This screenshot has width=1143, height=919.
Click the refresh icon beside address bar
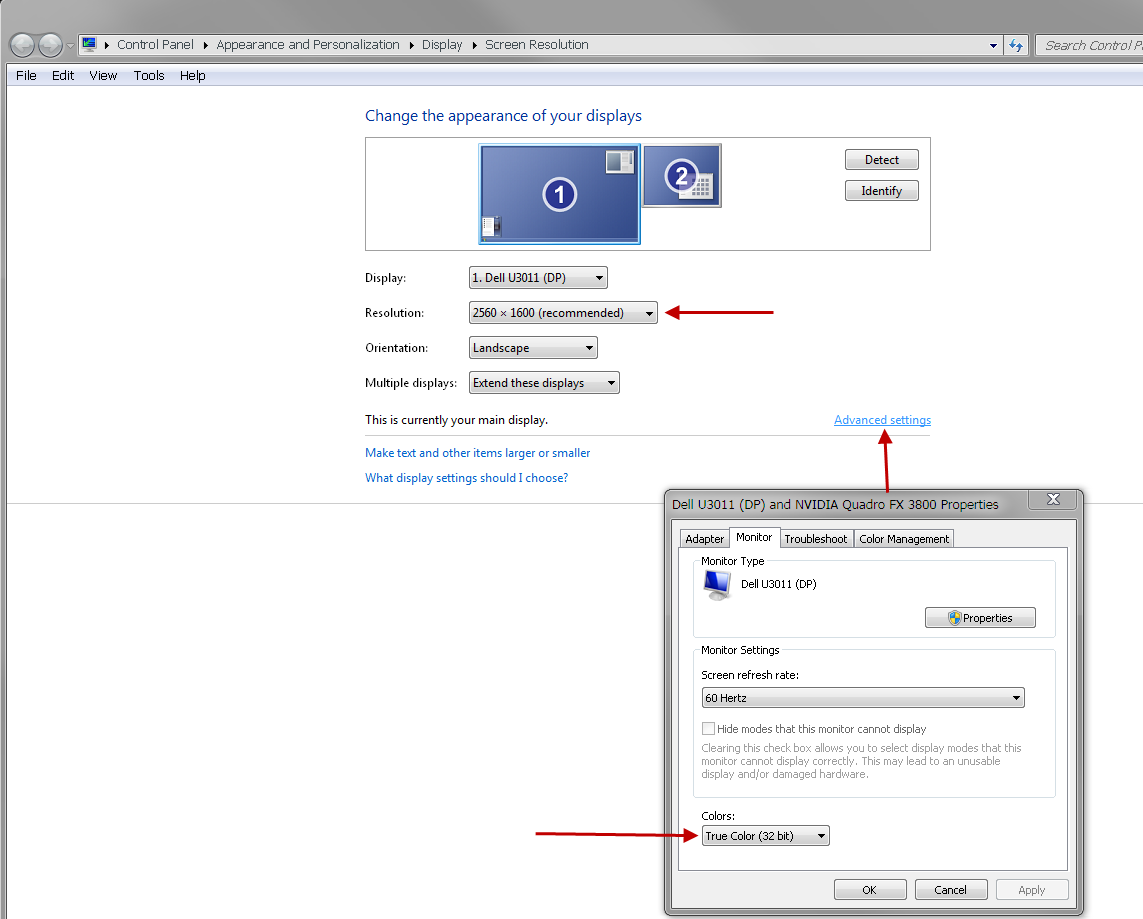1016,45
